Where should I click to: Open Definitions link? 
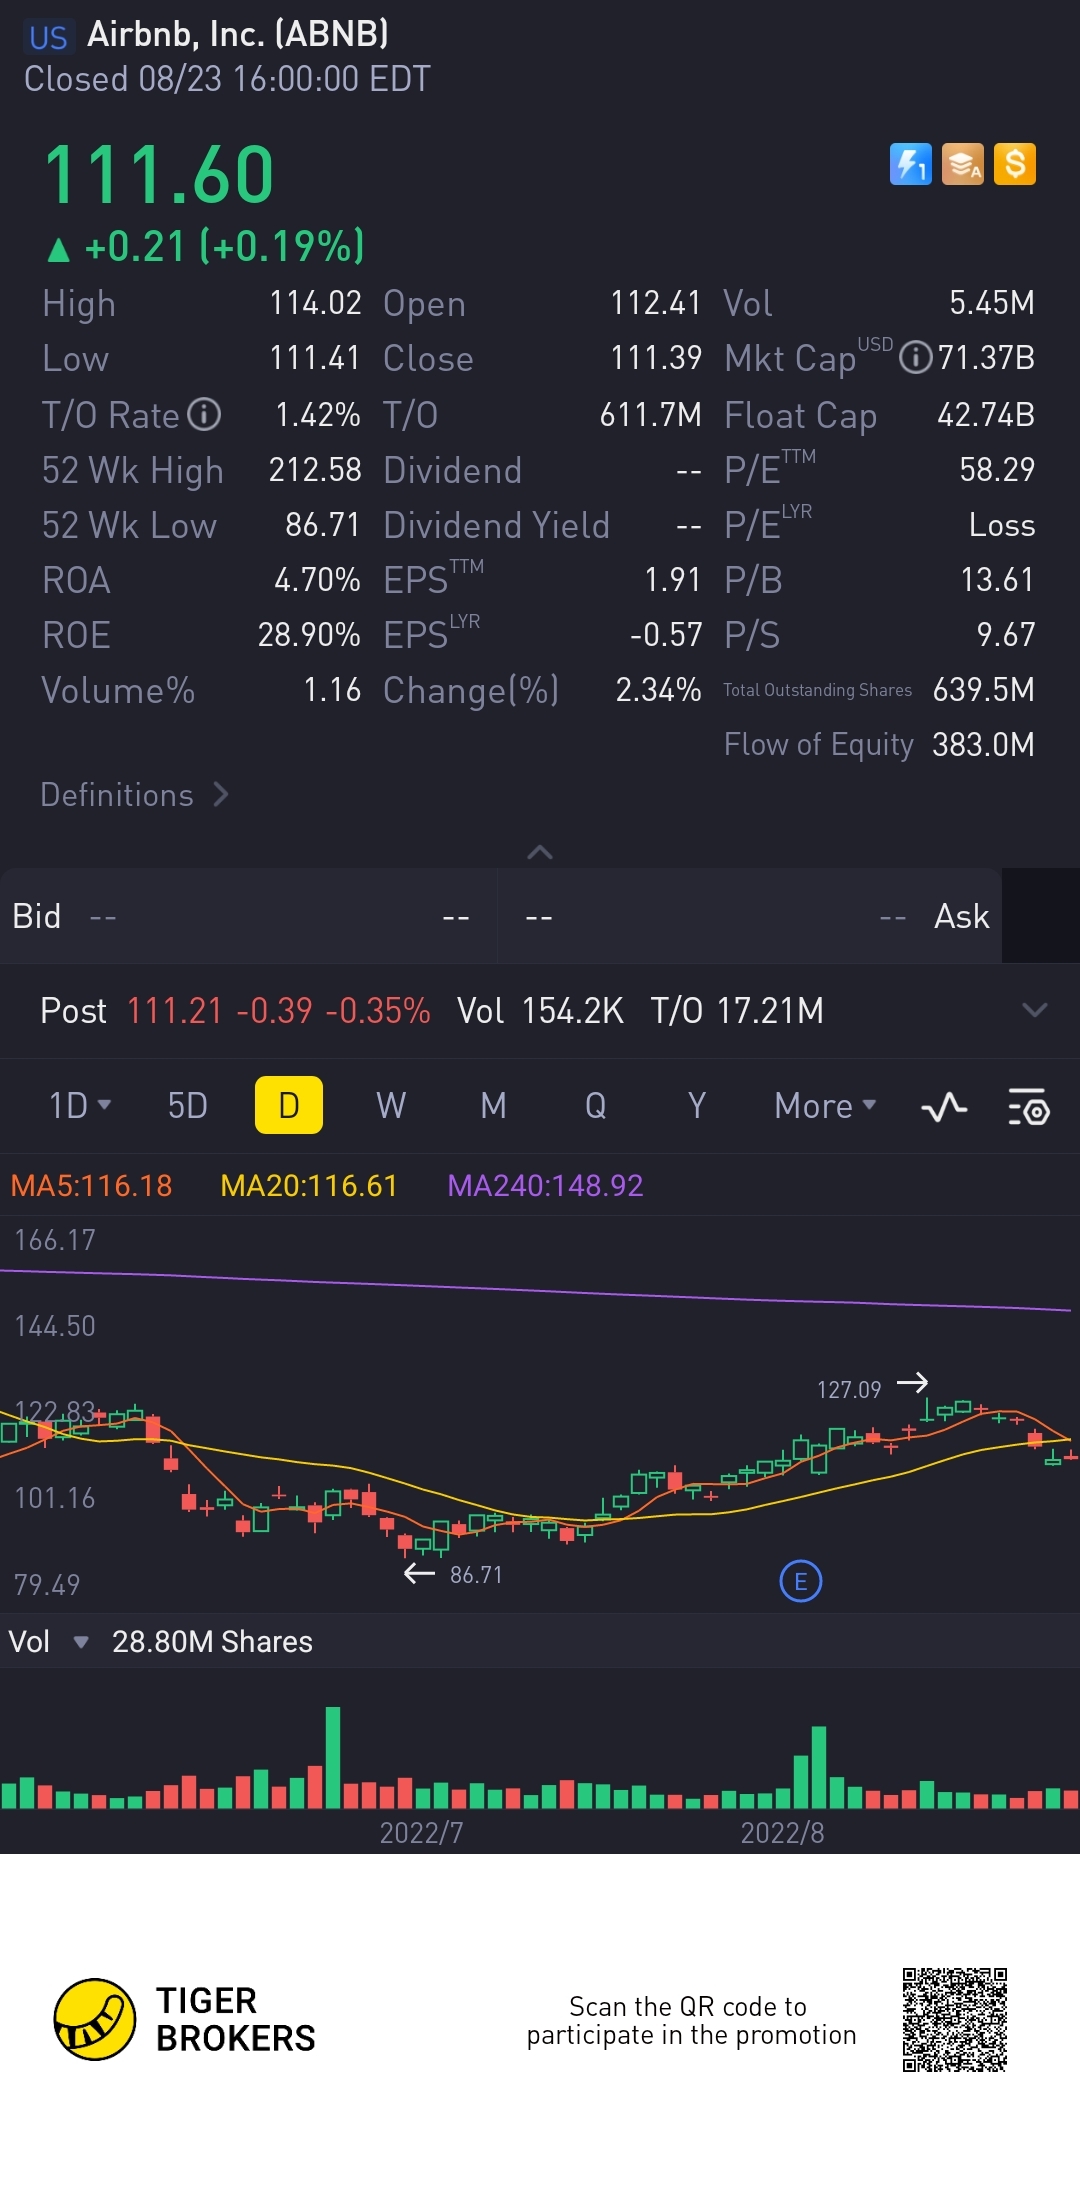[x=135, y=795]
